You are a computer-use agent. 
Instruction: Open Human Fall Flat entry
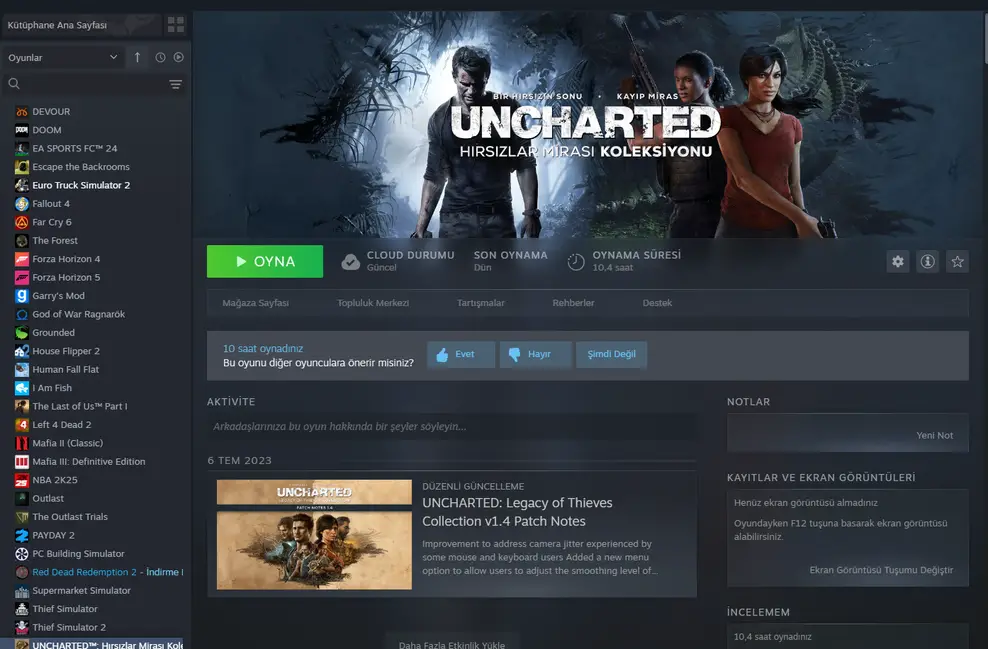(66, 369)
